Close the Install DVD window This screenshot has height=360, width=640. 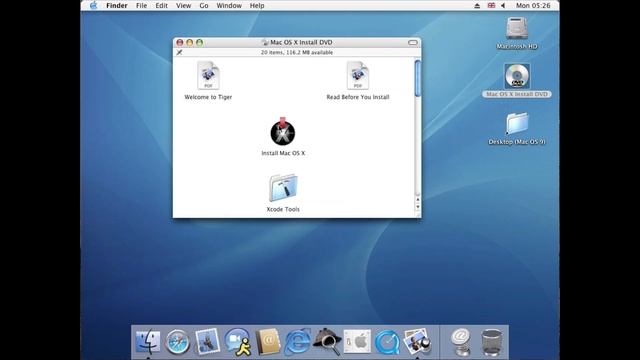pos(180,42)
